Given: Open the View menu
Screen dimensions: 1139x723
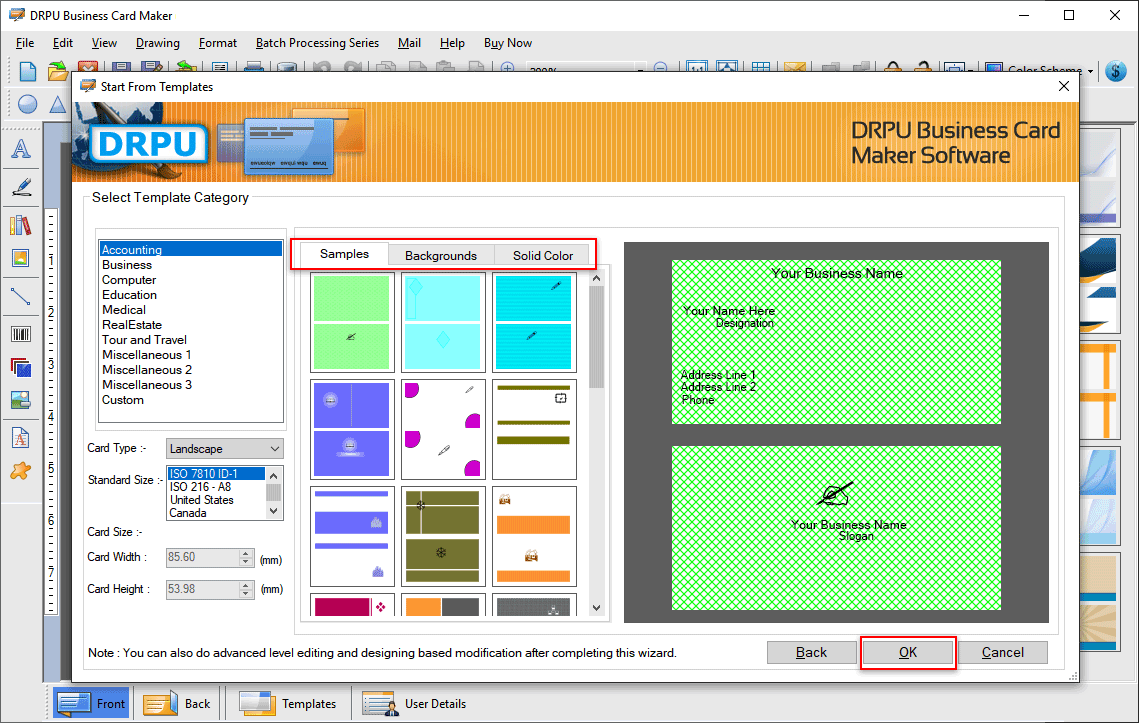Looking at the screenshot, I should click(x=104, y=43).
